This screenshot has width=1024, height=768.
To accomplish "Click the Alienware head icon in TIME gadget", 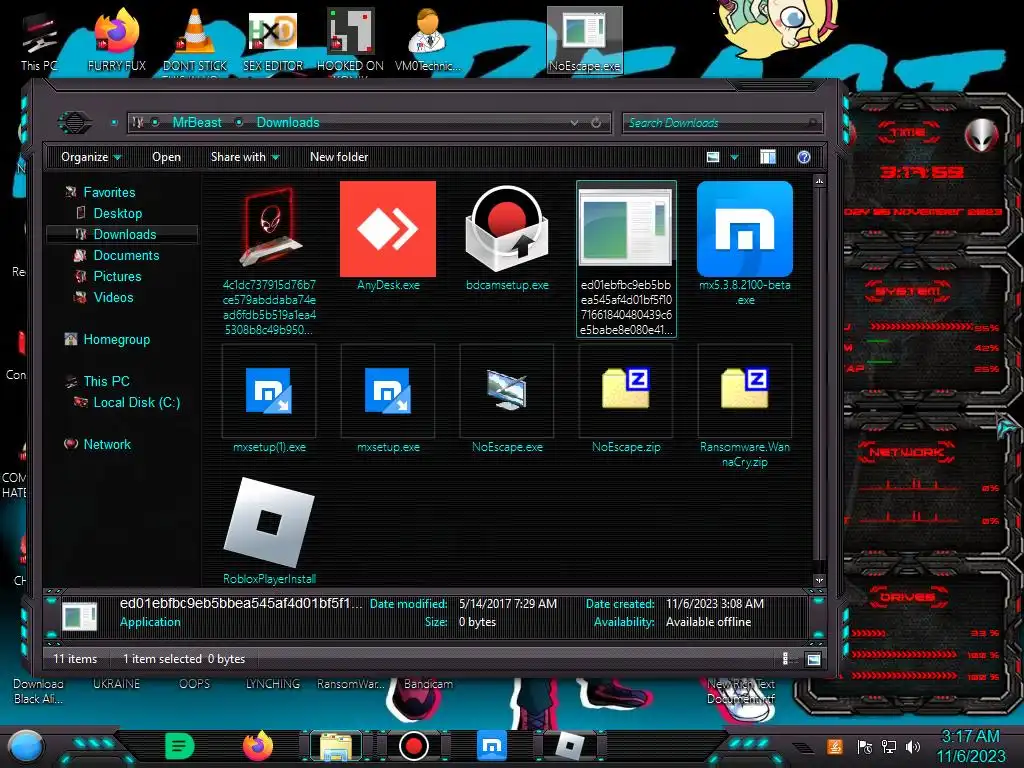I will pos(981,135).
